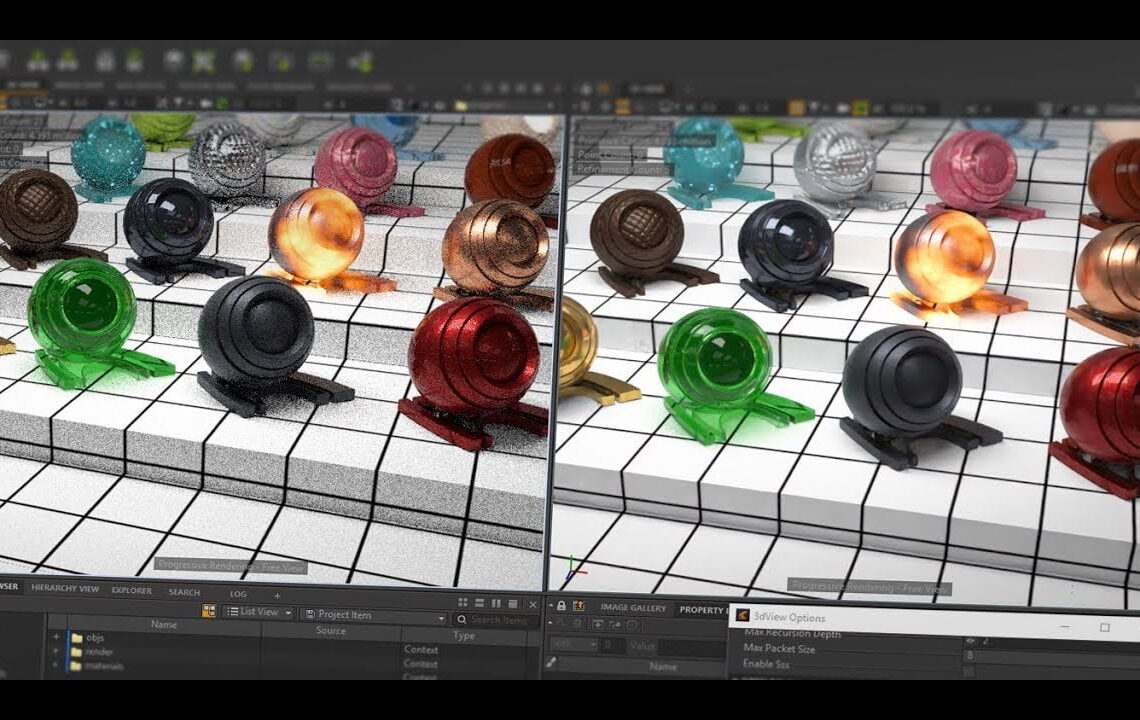Expand the objs folder

point(57,637)
